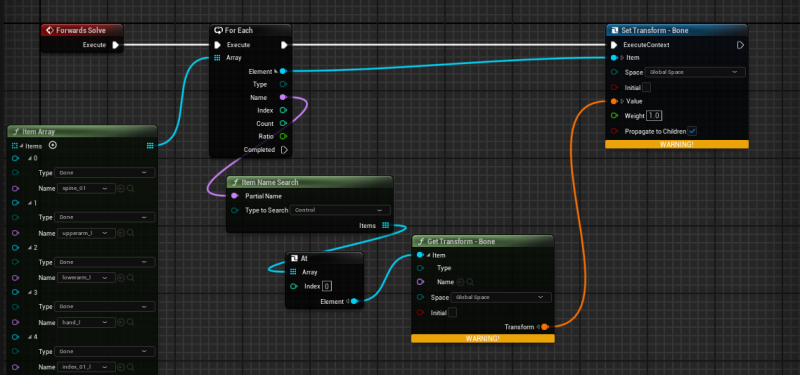
Task: Collapse the Items array expander
Action: (x=21, y=146)
